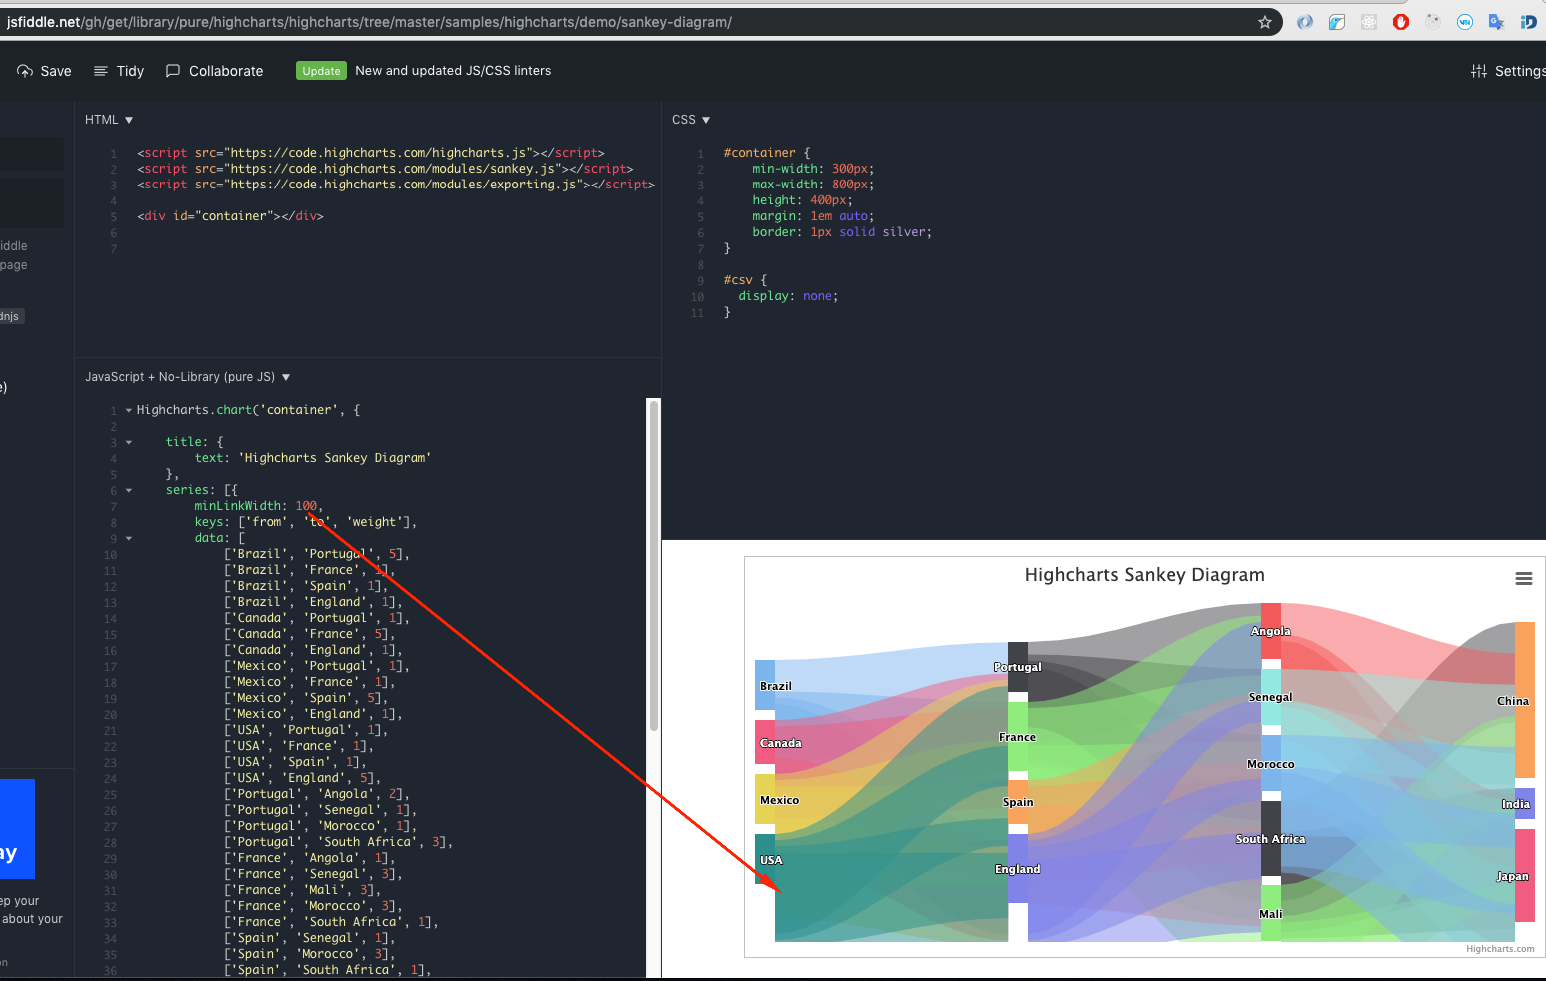This screenshot has width=1546, height=981.
Task: Collapse the series code fold arrow
Action: tap(128, 490)
